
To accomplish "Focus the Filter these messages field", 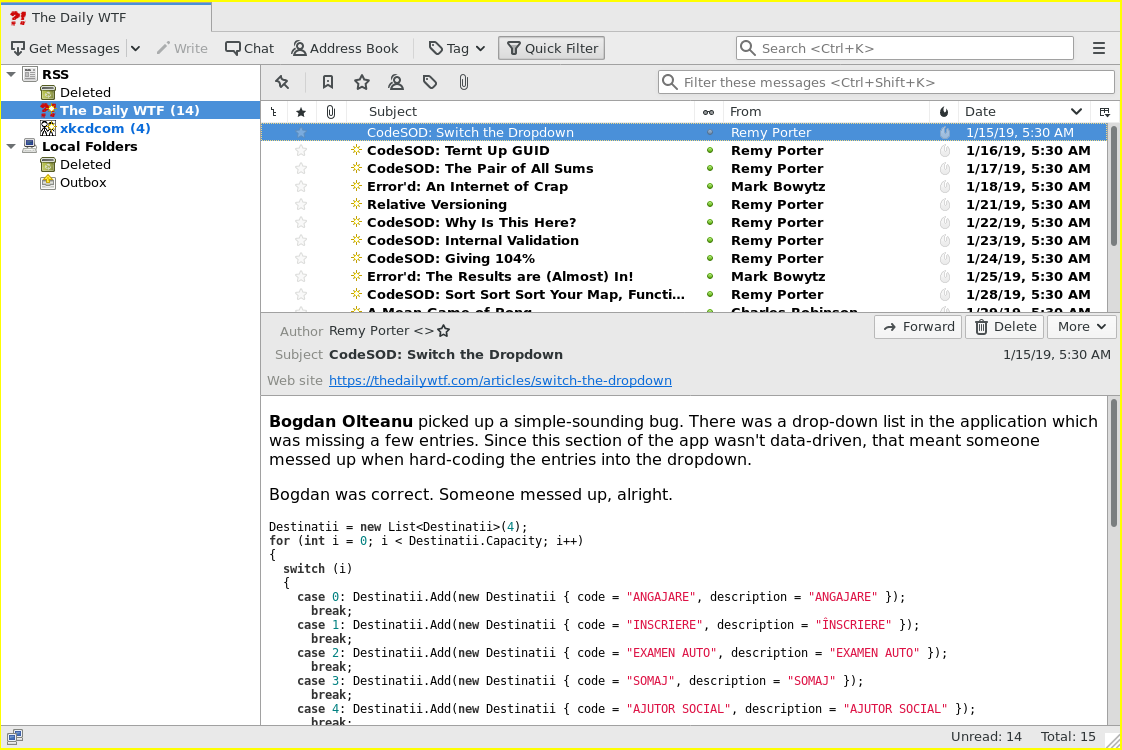I will 886,82.
